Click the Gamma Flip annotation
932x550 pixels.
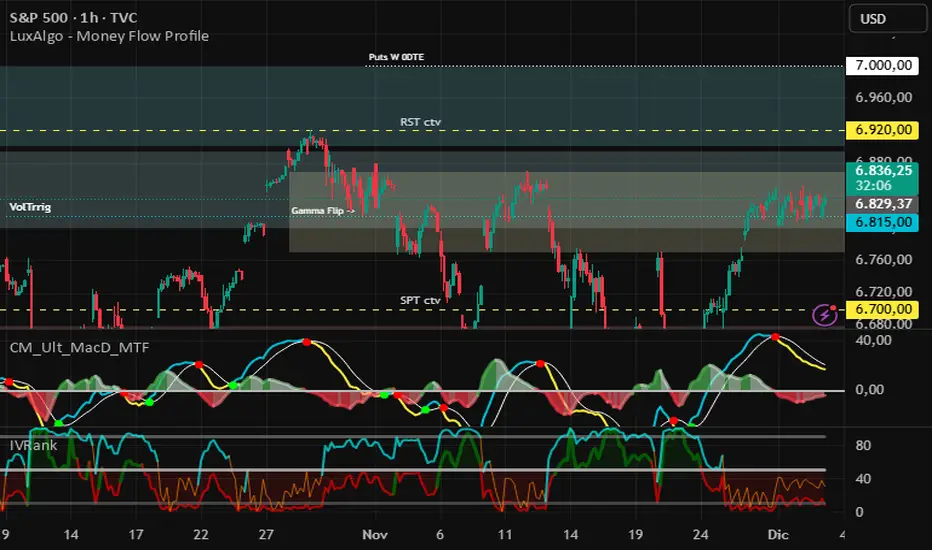(x=323, y=210)
